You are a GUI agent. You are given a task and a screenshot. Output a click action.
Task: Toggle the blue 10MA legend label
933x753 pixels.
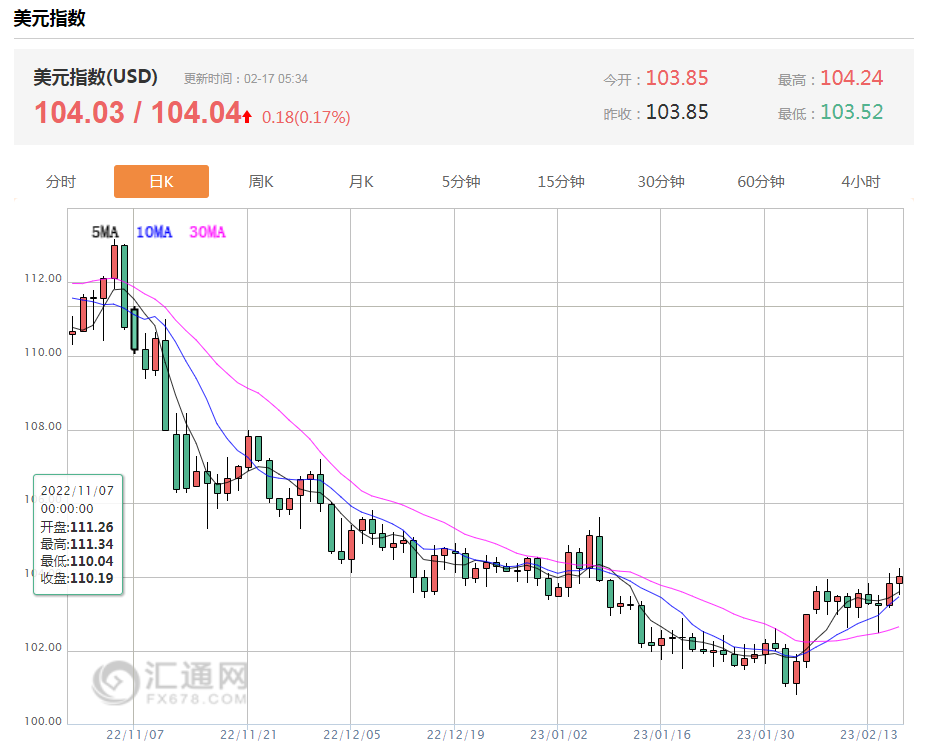[x=153, y=232]
